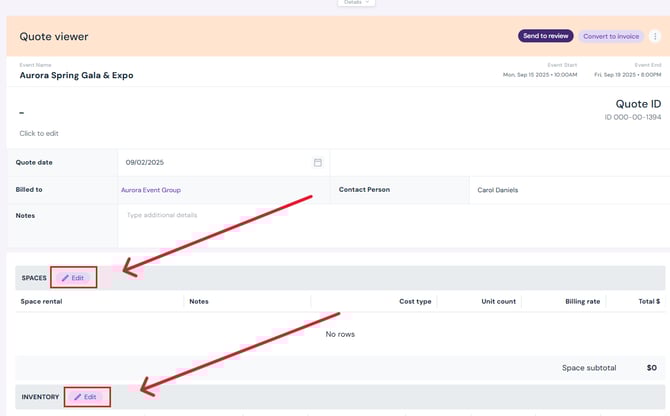Click the 'Click to edit' description text
This screenshot has height=416, width=670.
pyautogui.click(x=39, y=133)
